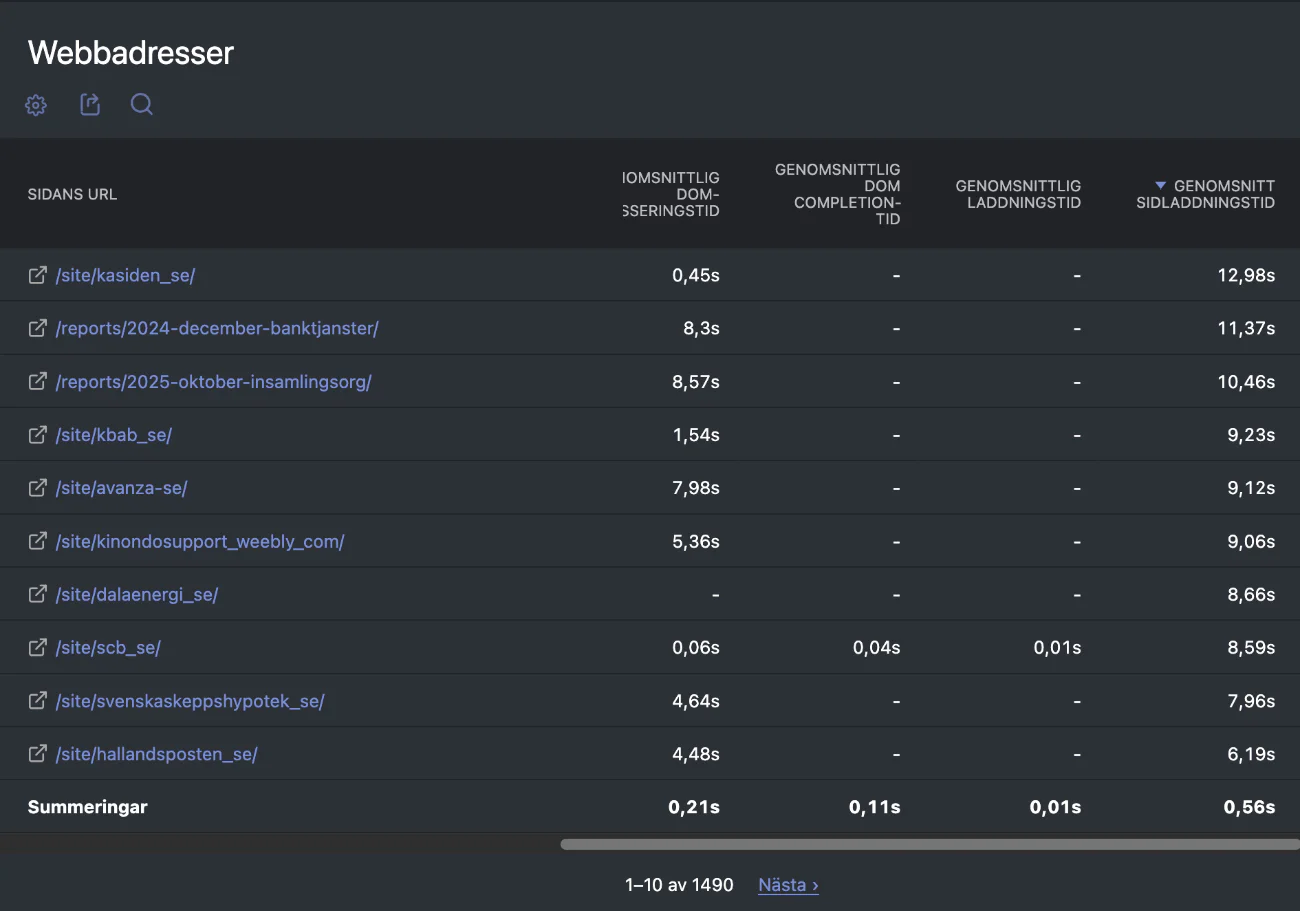Sort by Genomsnittlig DOM Completion-tid header
Image resolution: width=1300 pixels, height=911 pixels.
[x=838, y=194]
